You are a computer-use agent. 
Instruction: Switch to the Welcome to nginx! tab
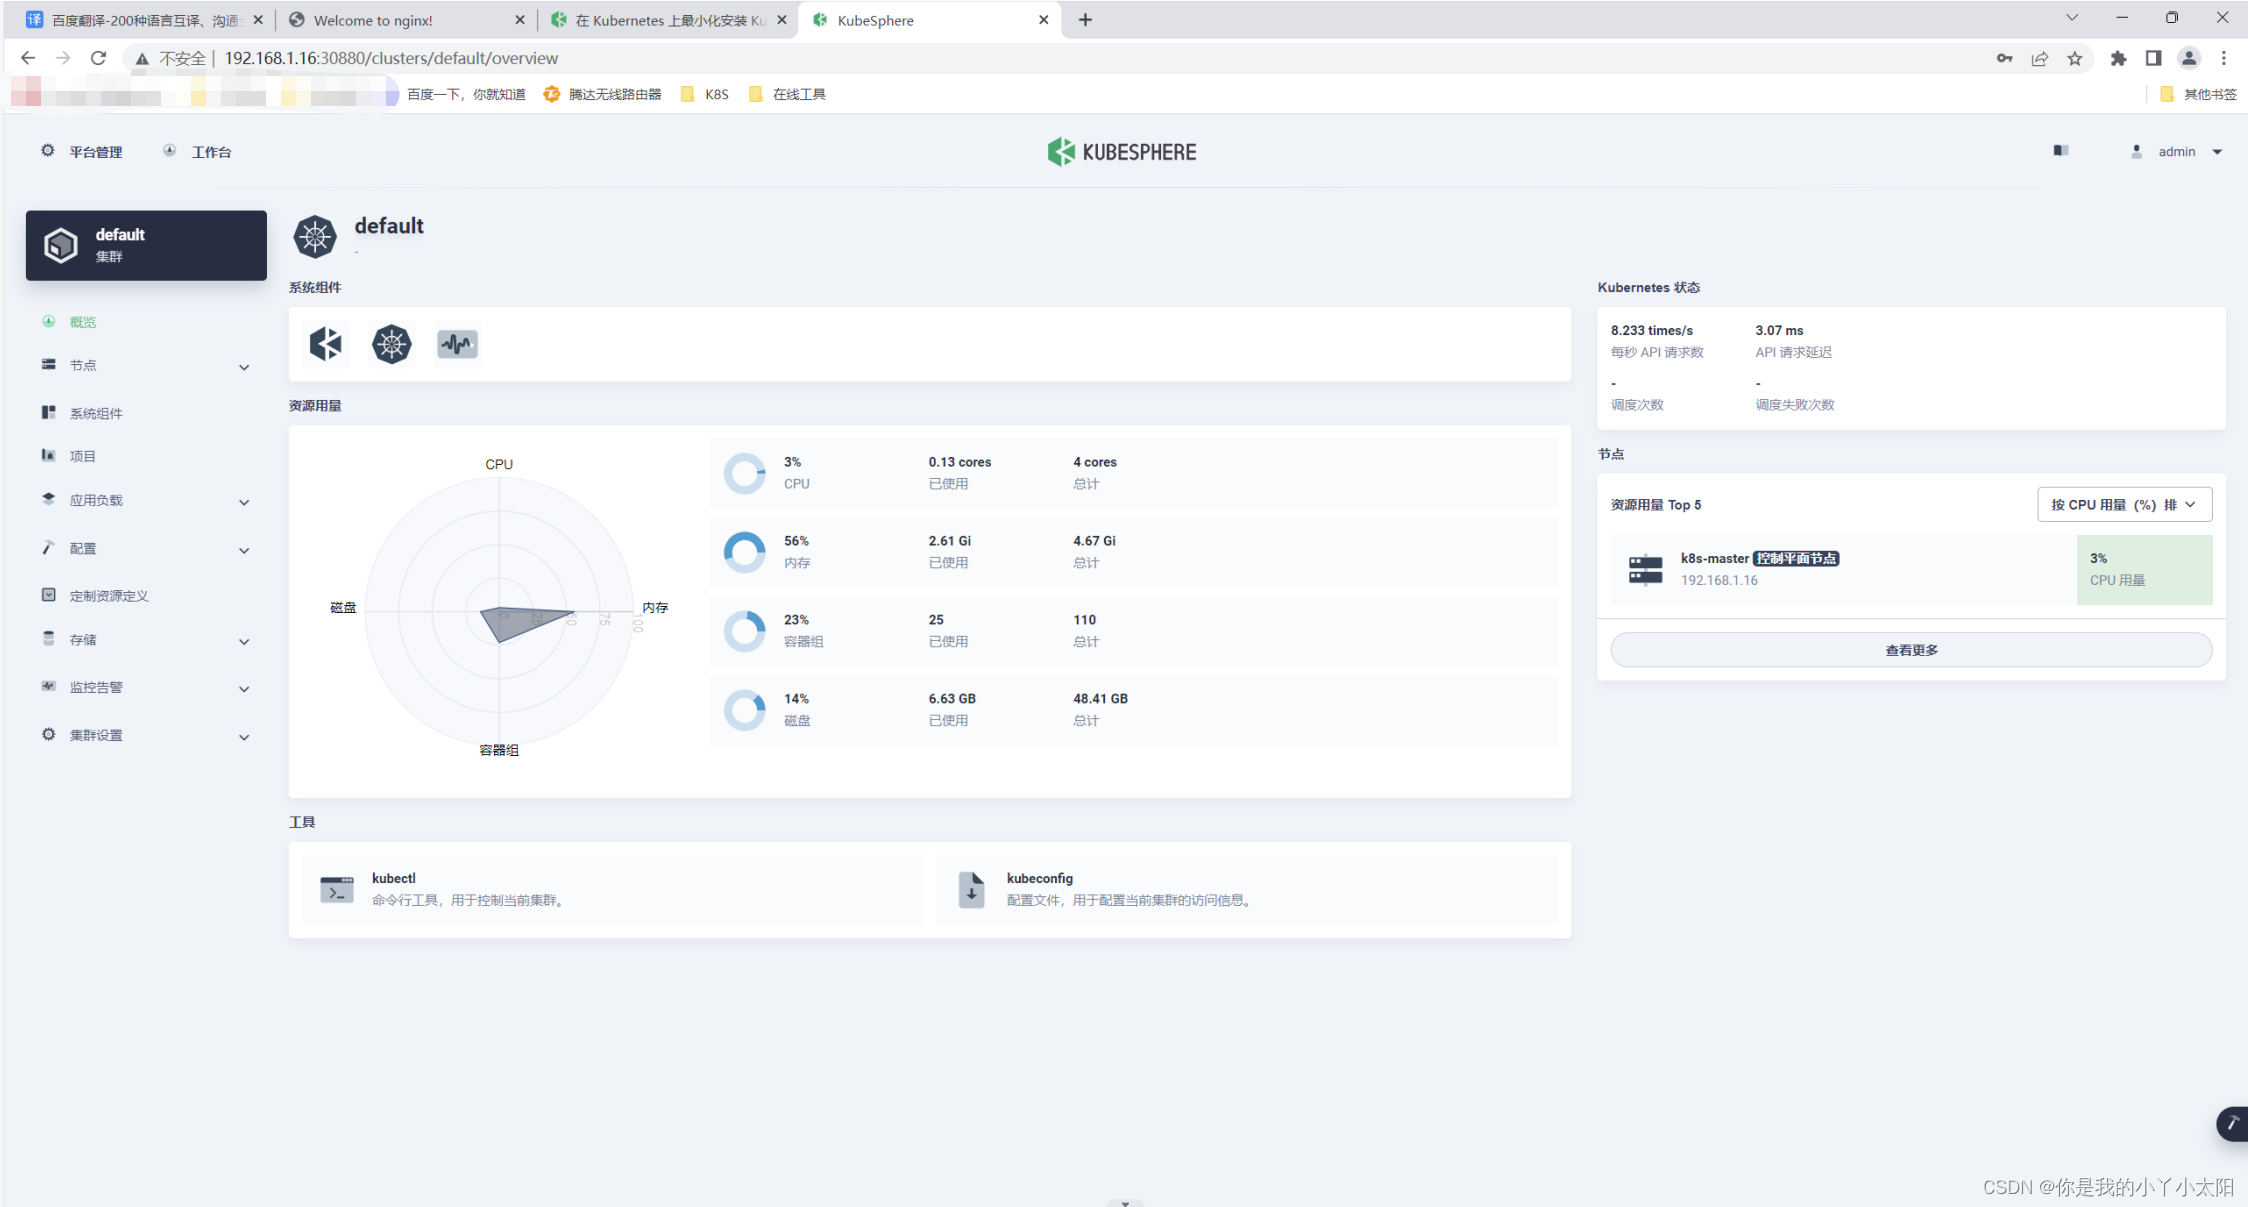373,20
